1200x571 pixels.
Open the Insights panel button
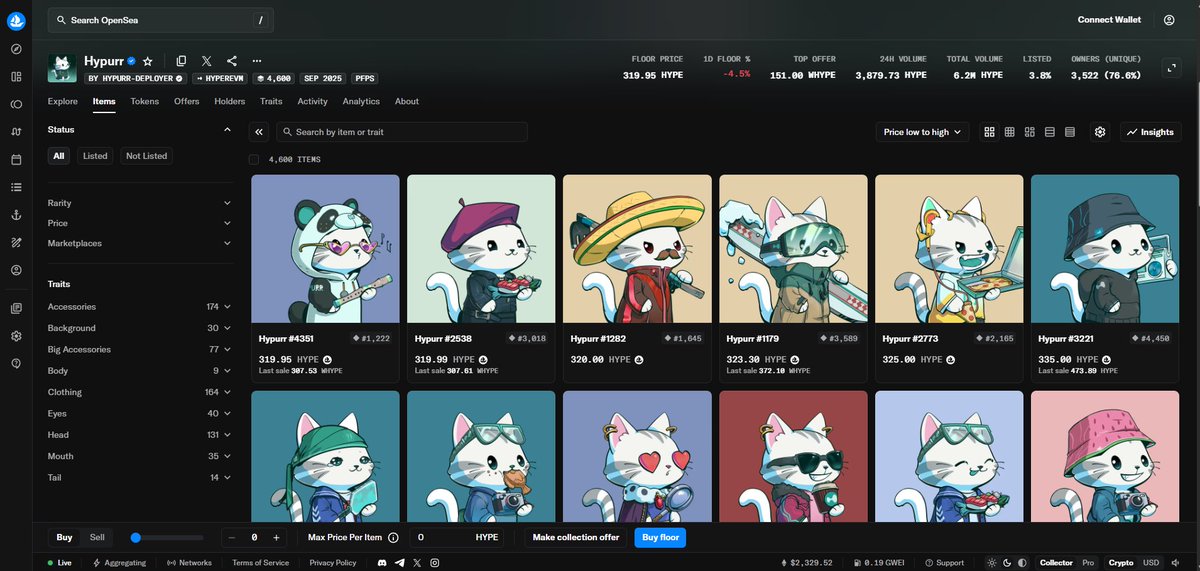click(x=1149, y=132)
